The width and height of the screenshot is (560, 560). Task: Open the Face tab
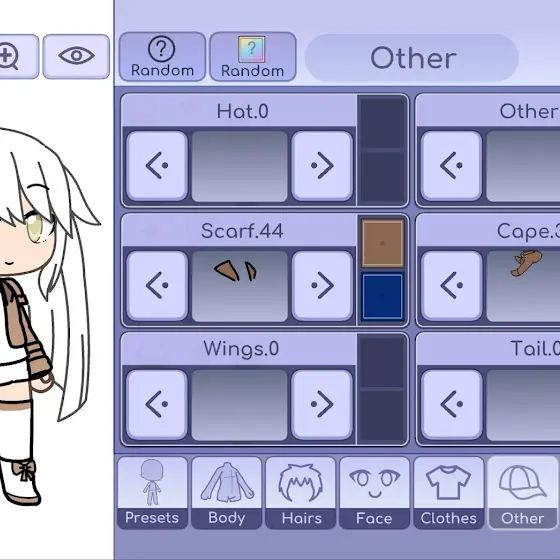tap(375, 492)
